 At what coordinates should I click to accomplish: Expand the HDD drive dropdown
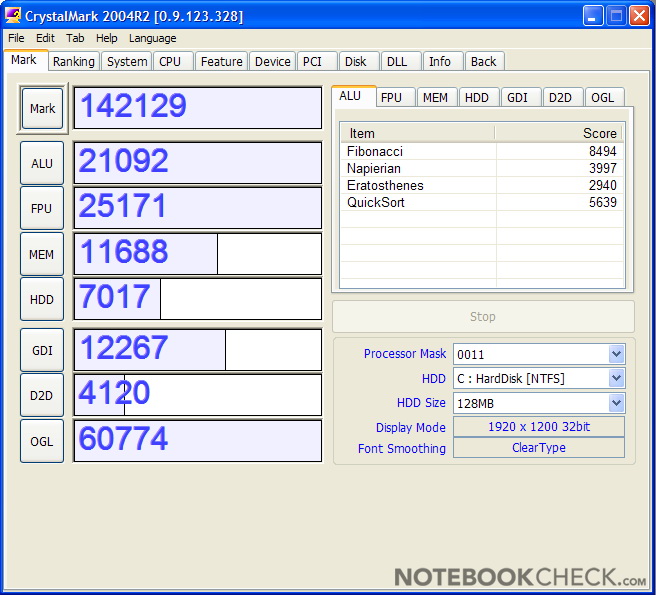pyautogui.click(x=616, y=378)
